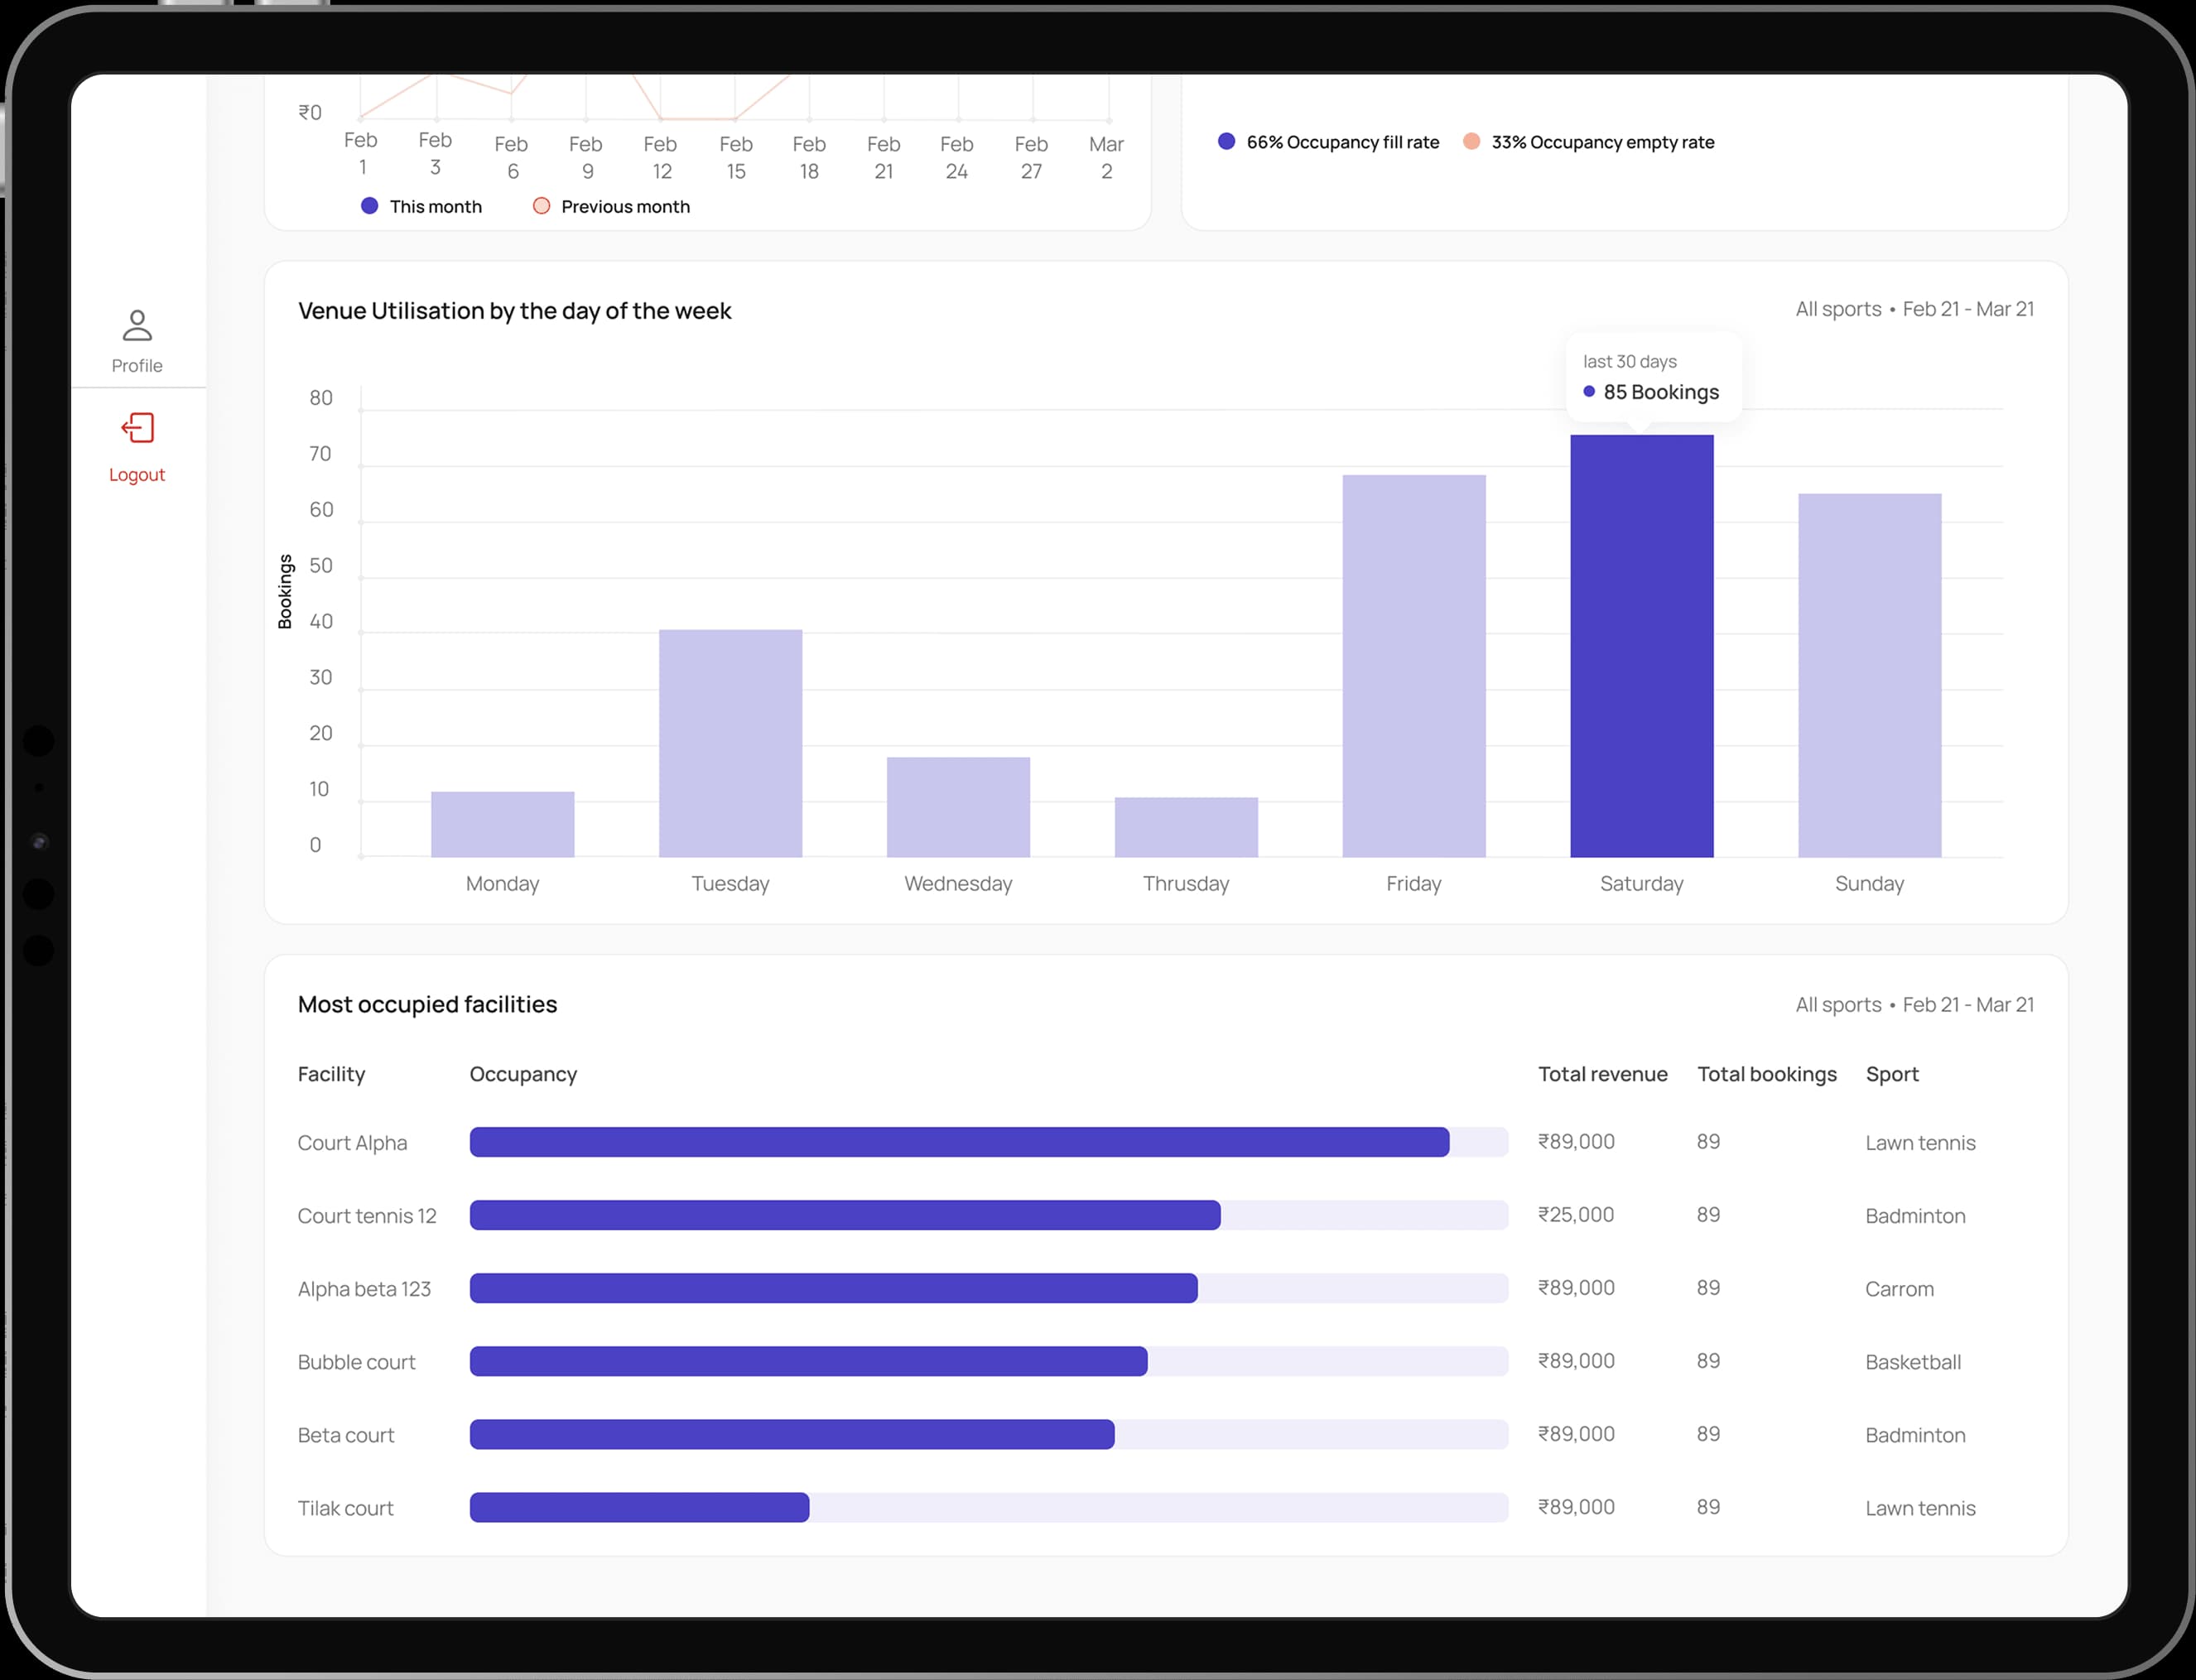
Task: Click the Total revenue column header
Action: click(1602, 1074)
